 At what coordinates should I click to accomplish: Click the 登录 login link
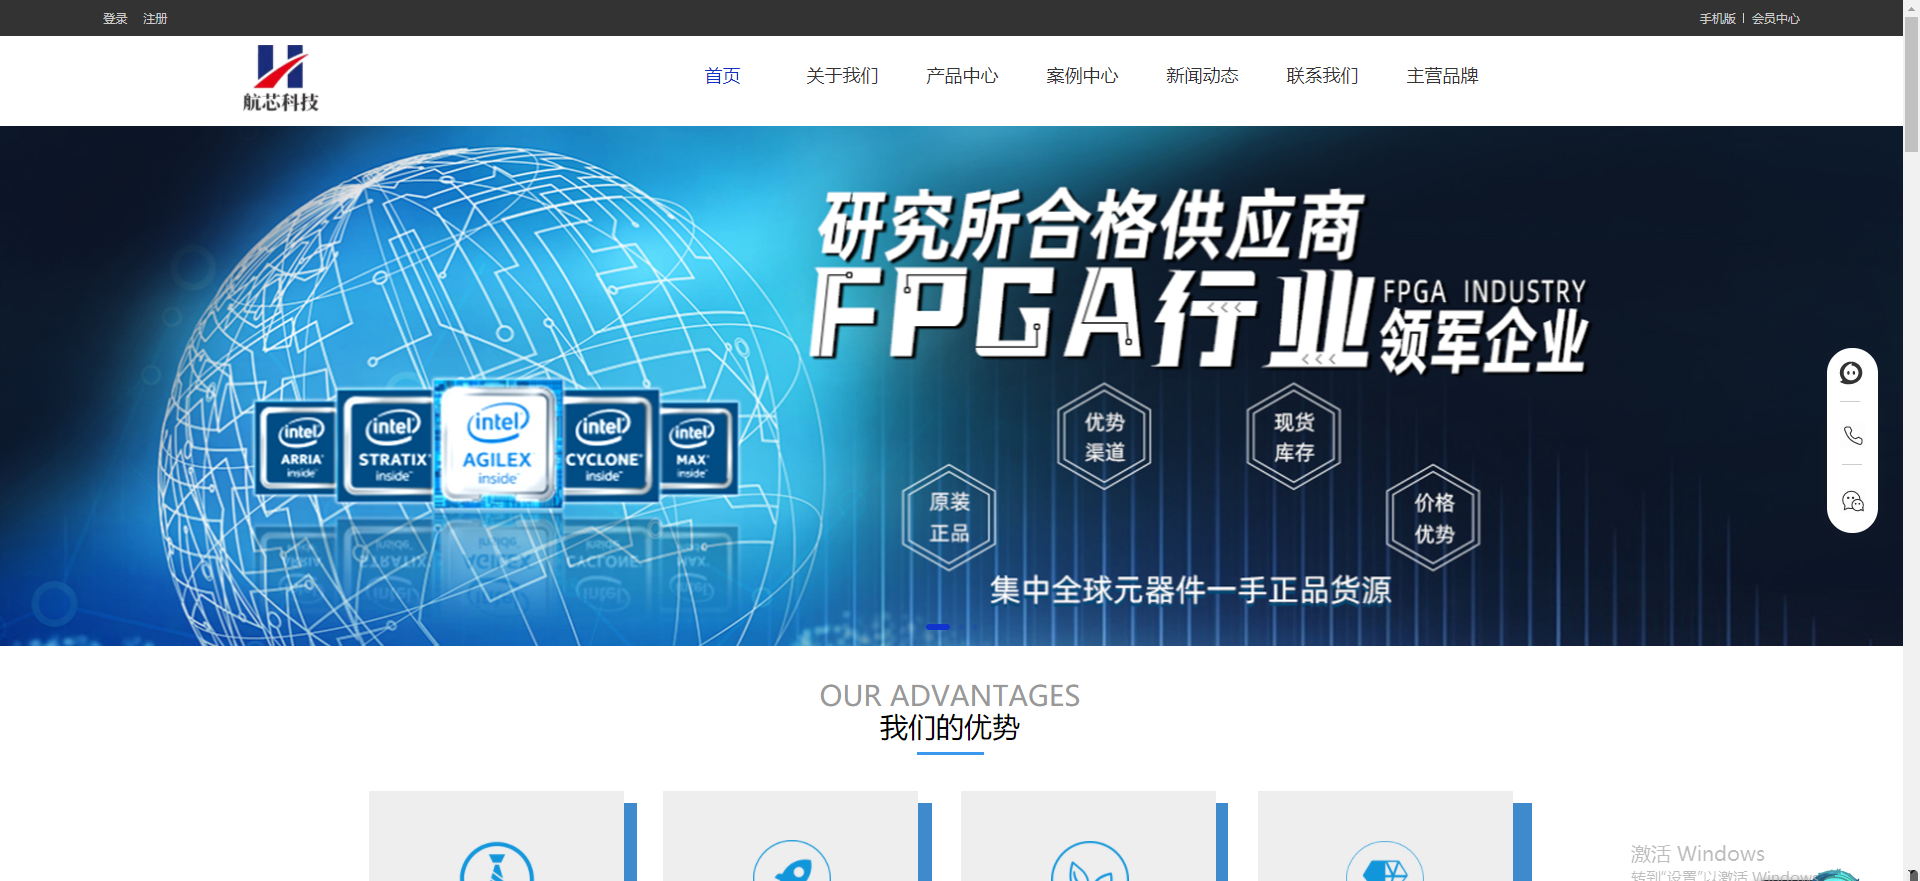[115, 18]
